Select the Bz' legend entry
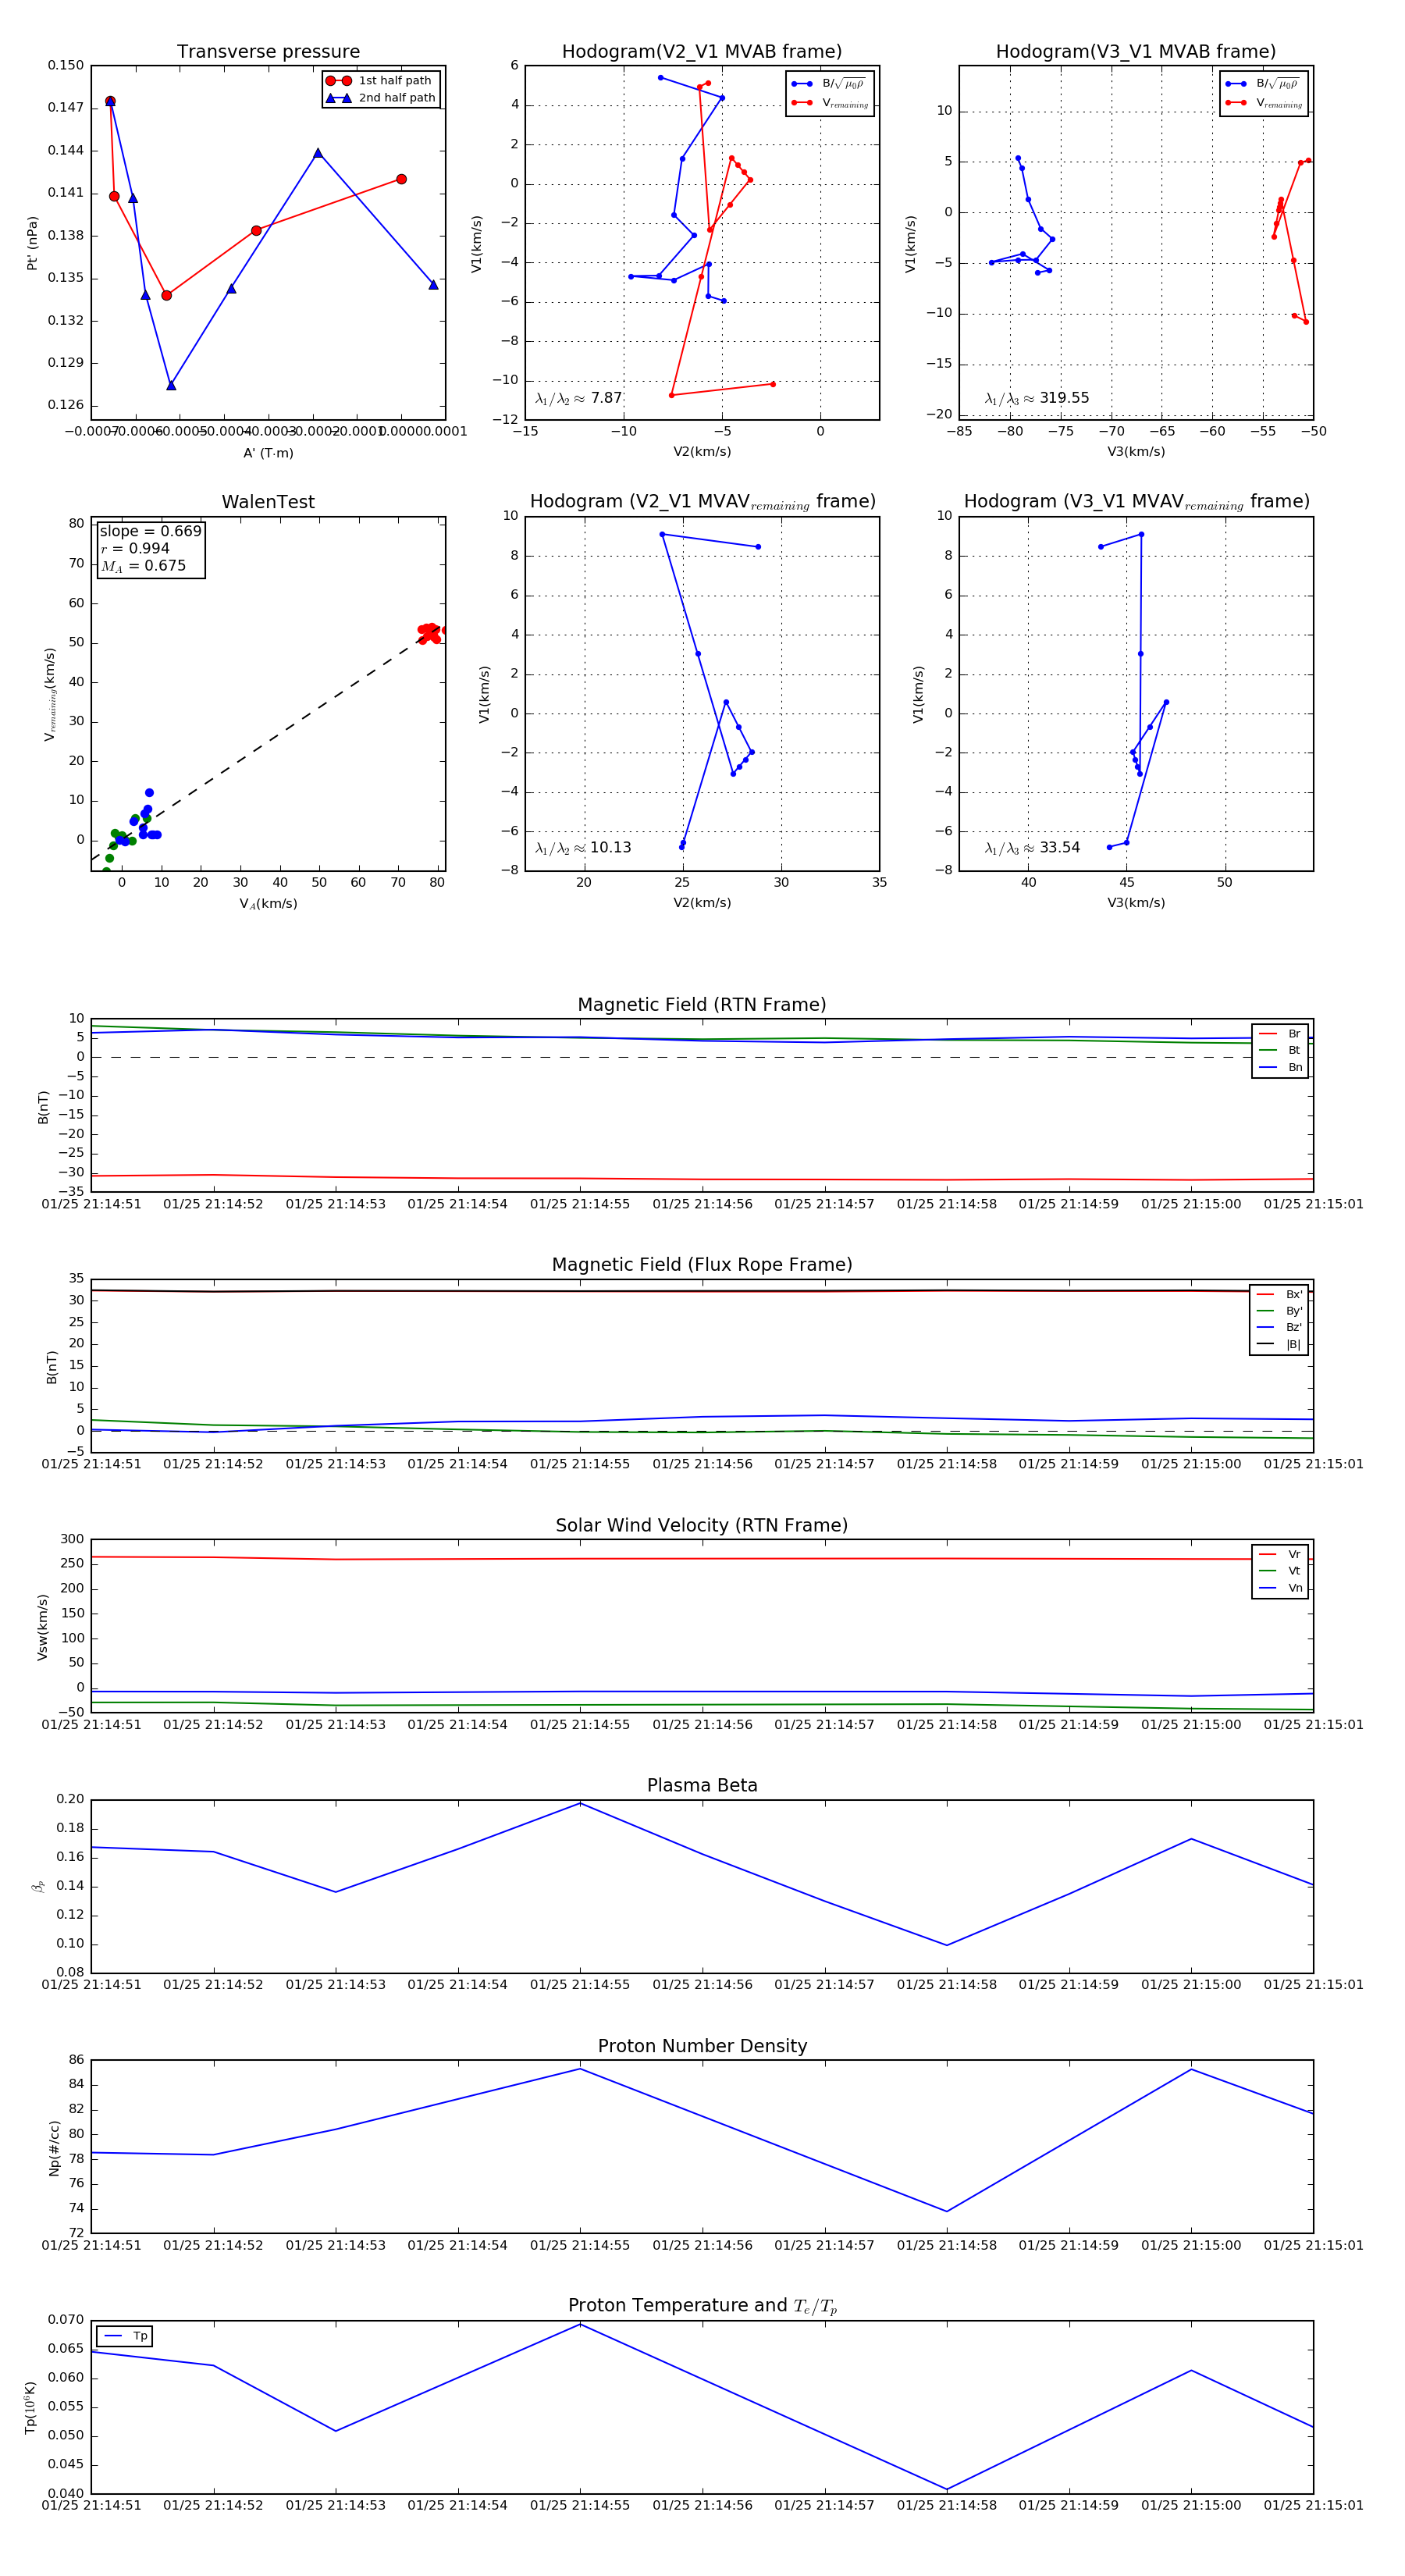This screenshot has width=1405, height=2576. [1279, 1327]
